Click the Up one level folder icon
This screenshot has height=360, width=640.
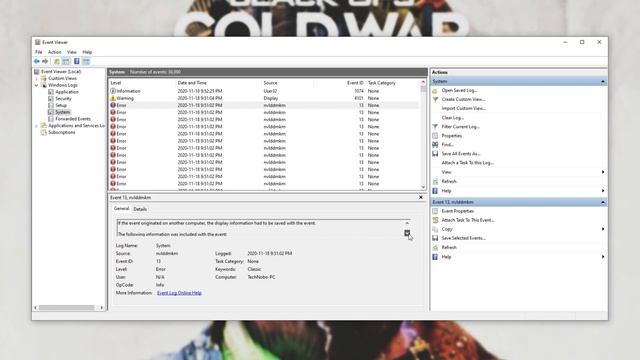click(57, 61)
